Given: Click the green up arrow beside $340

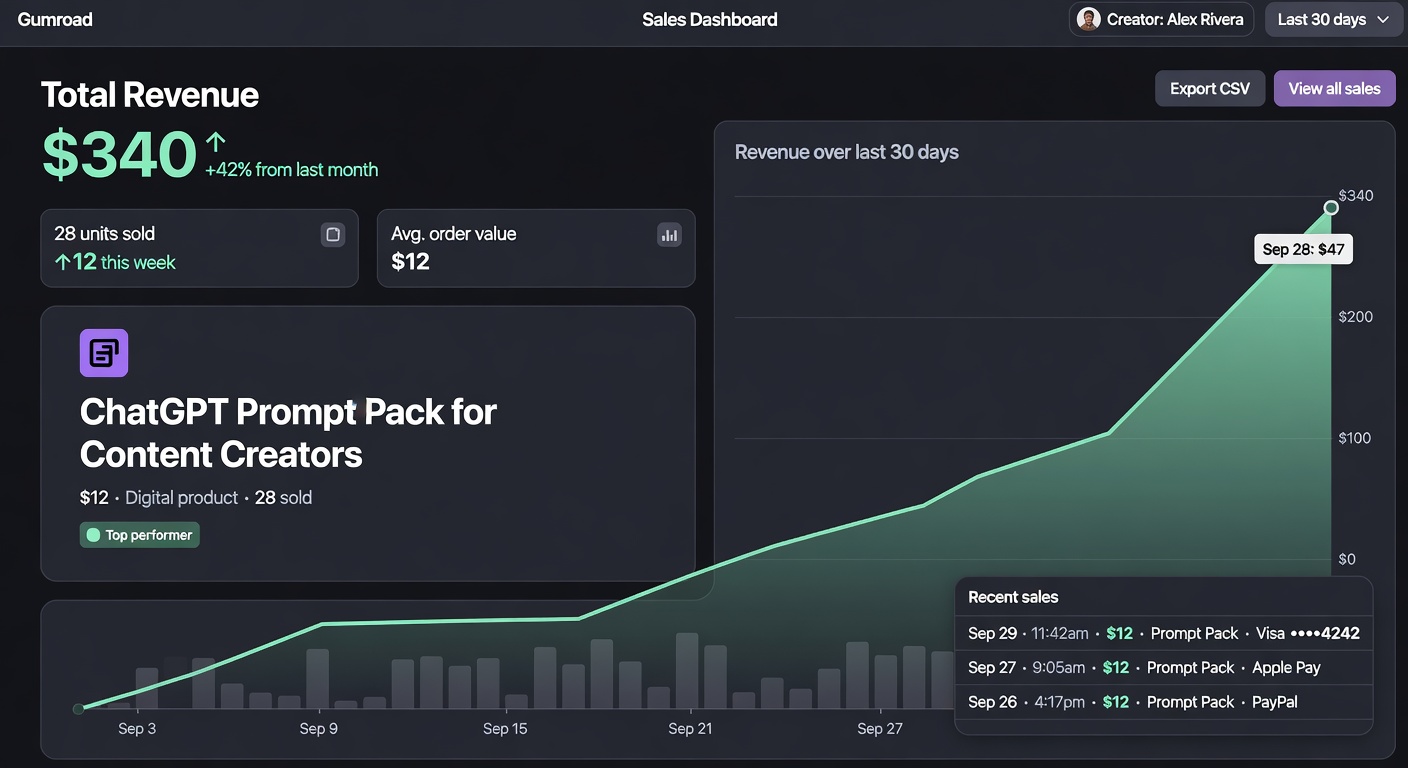Looking at the screenshot, I should click(x=215, y=143).
